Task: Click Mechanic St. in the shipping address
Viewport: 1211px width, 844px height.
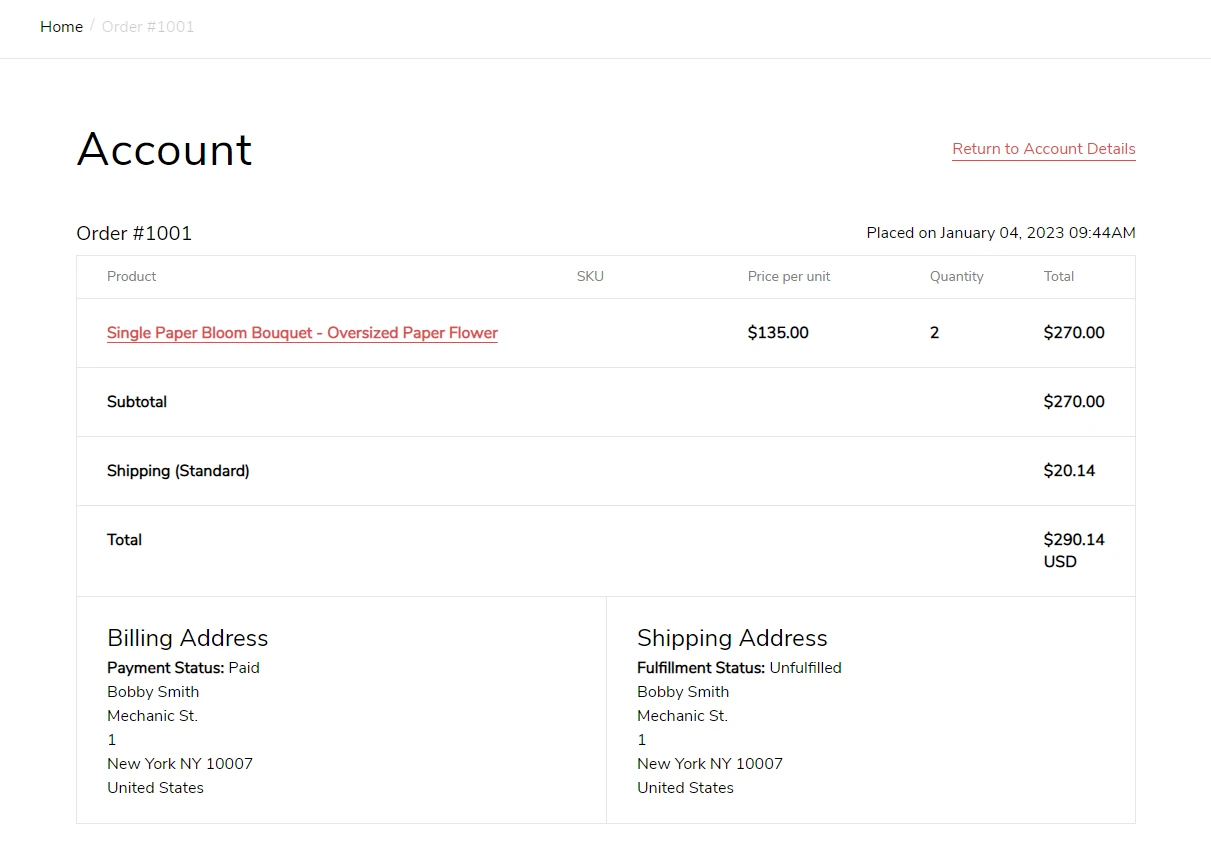Action: (682, 716)
